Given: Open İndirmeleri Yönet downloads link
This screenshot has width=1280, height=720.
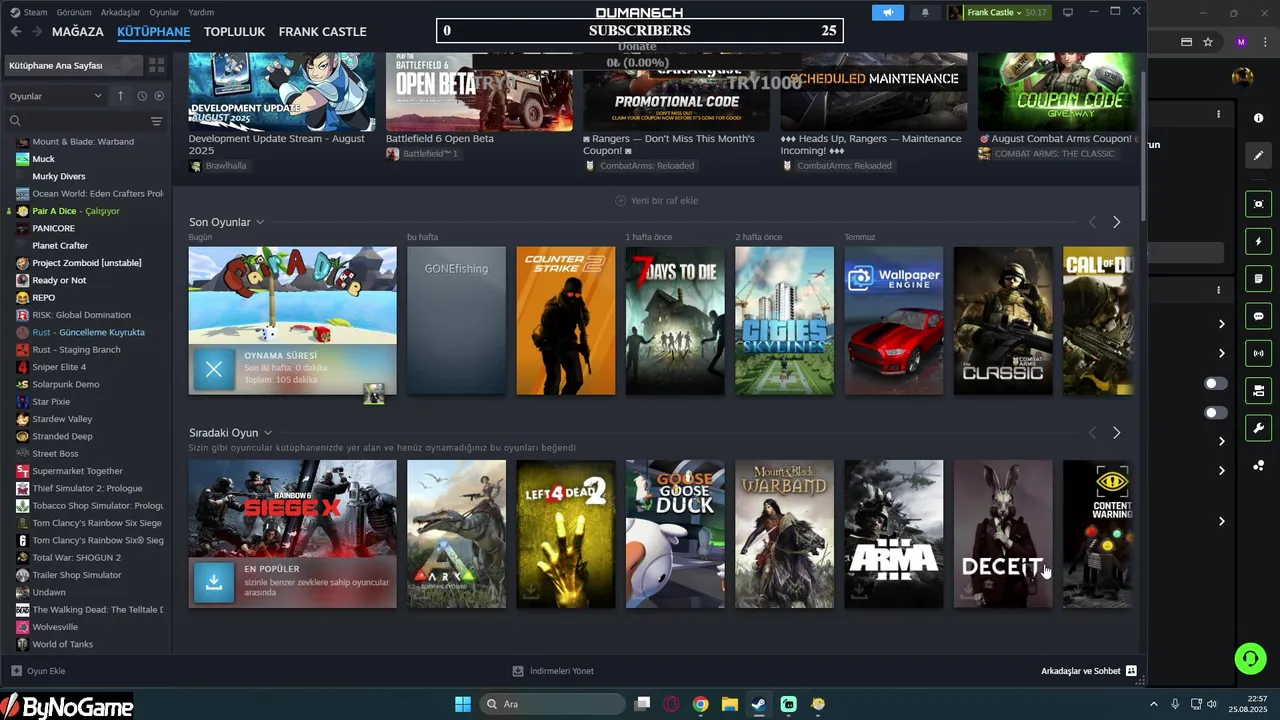Looking at the screenshot, I should (553, 671).
